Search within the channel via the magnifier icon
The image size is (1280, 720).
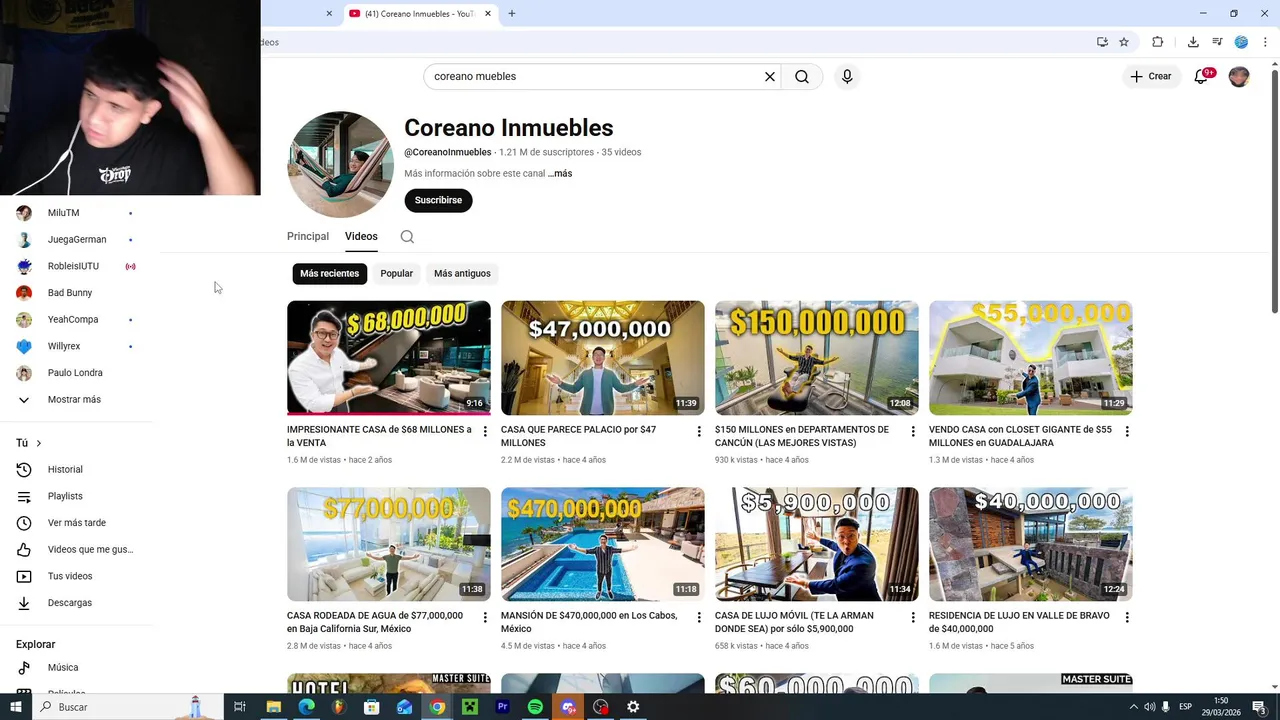tap(407, 237)
